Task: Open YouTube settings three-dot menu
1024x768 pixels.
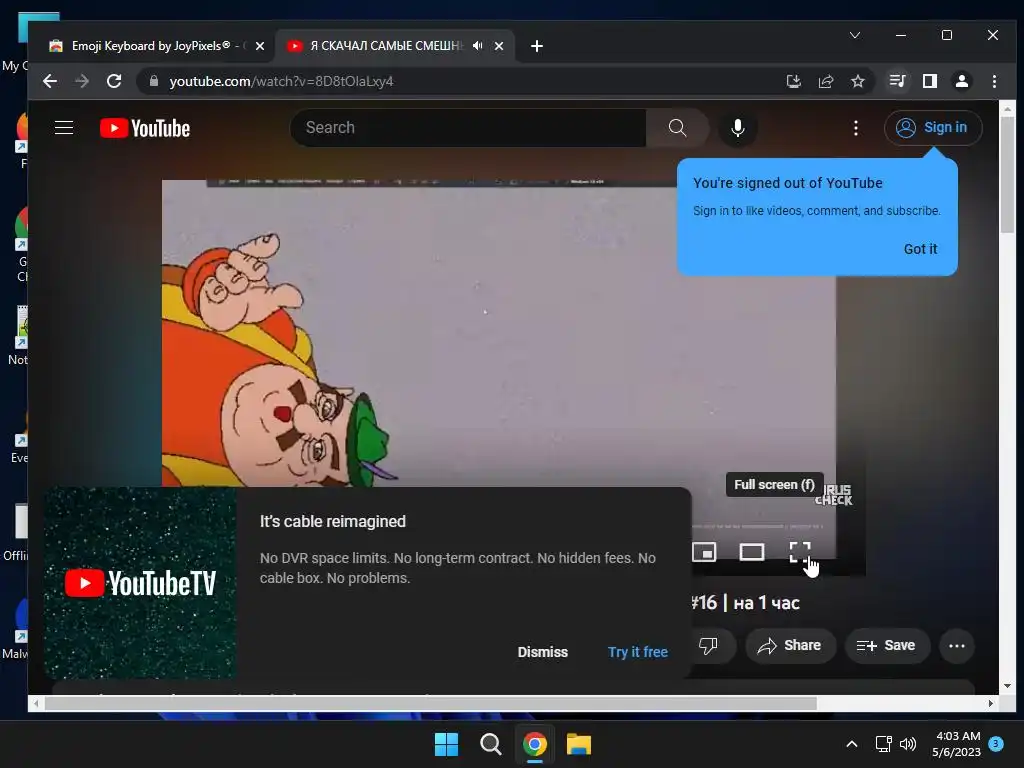Action: tap(856, 128)
